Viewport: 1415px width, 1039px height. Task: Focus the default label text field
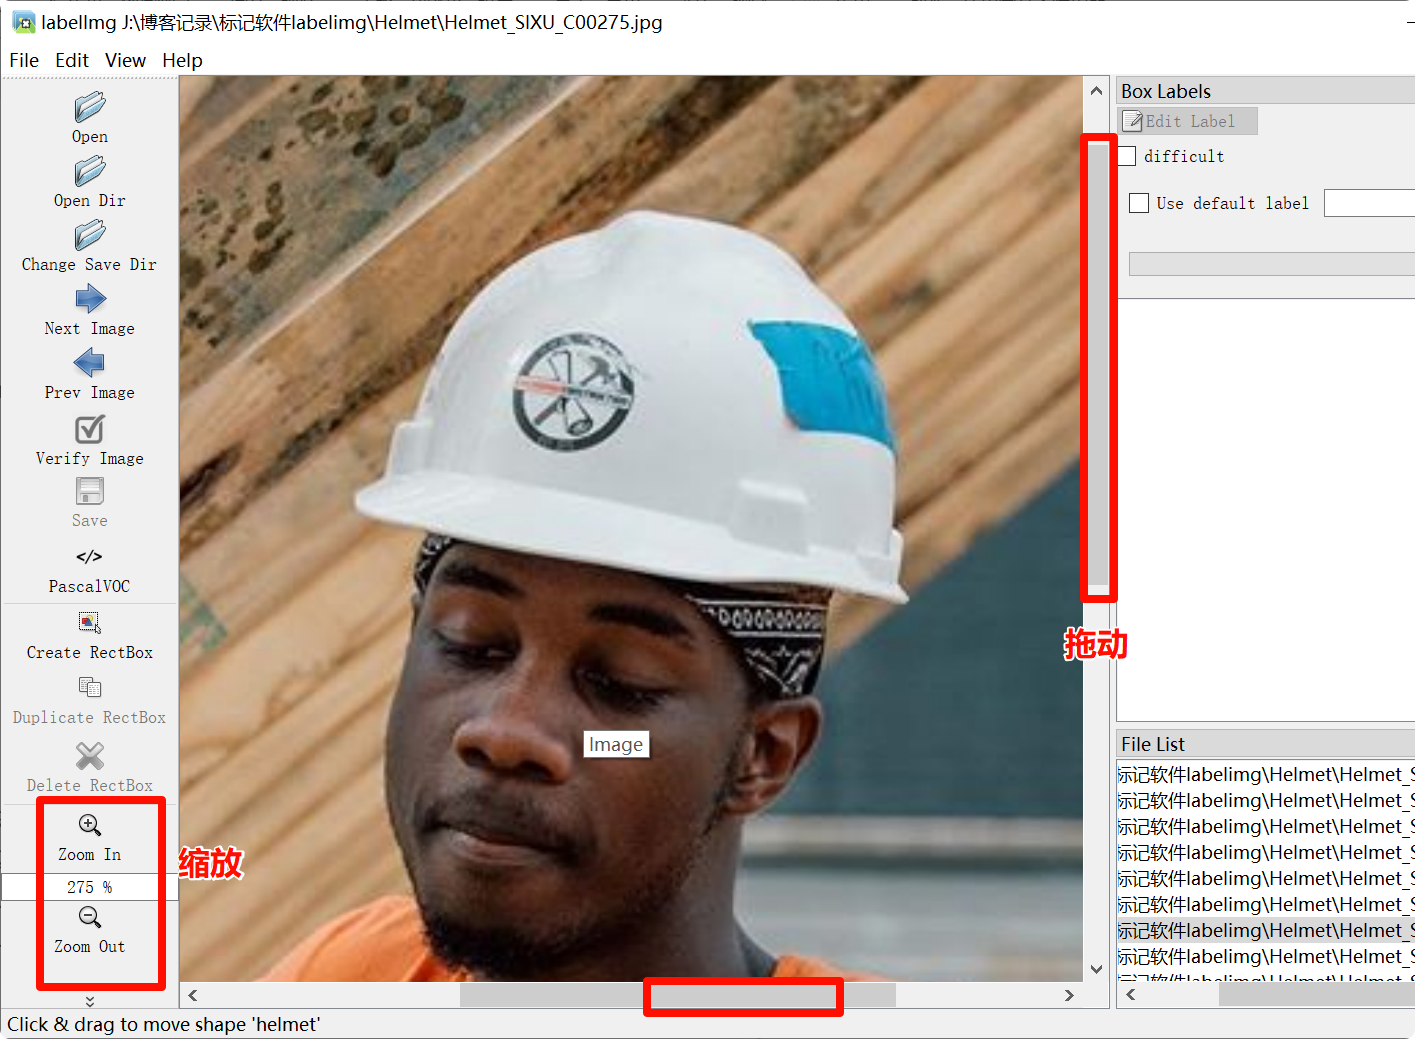1369,203
